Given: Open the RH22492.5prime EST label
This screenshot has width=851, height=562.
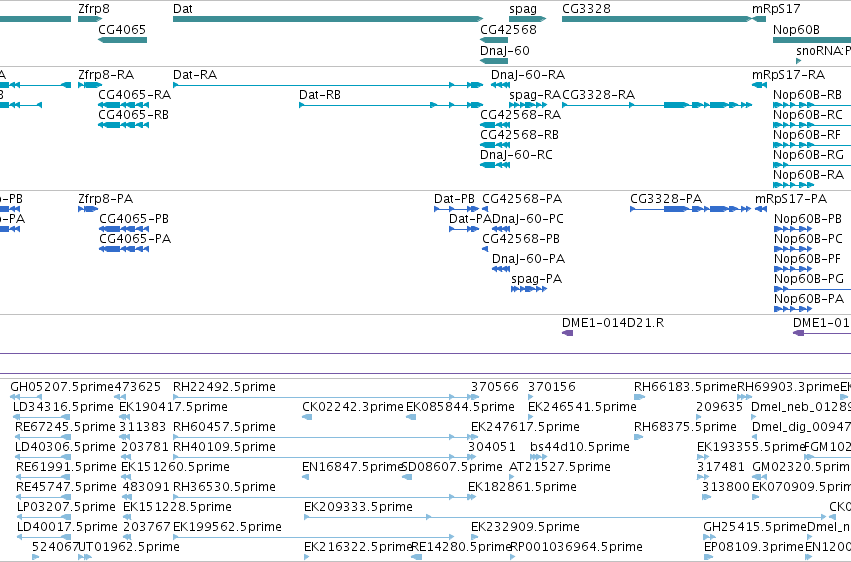Looking at the screenshot, I should 224,387.
